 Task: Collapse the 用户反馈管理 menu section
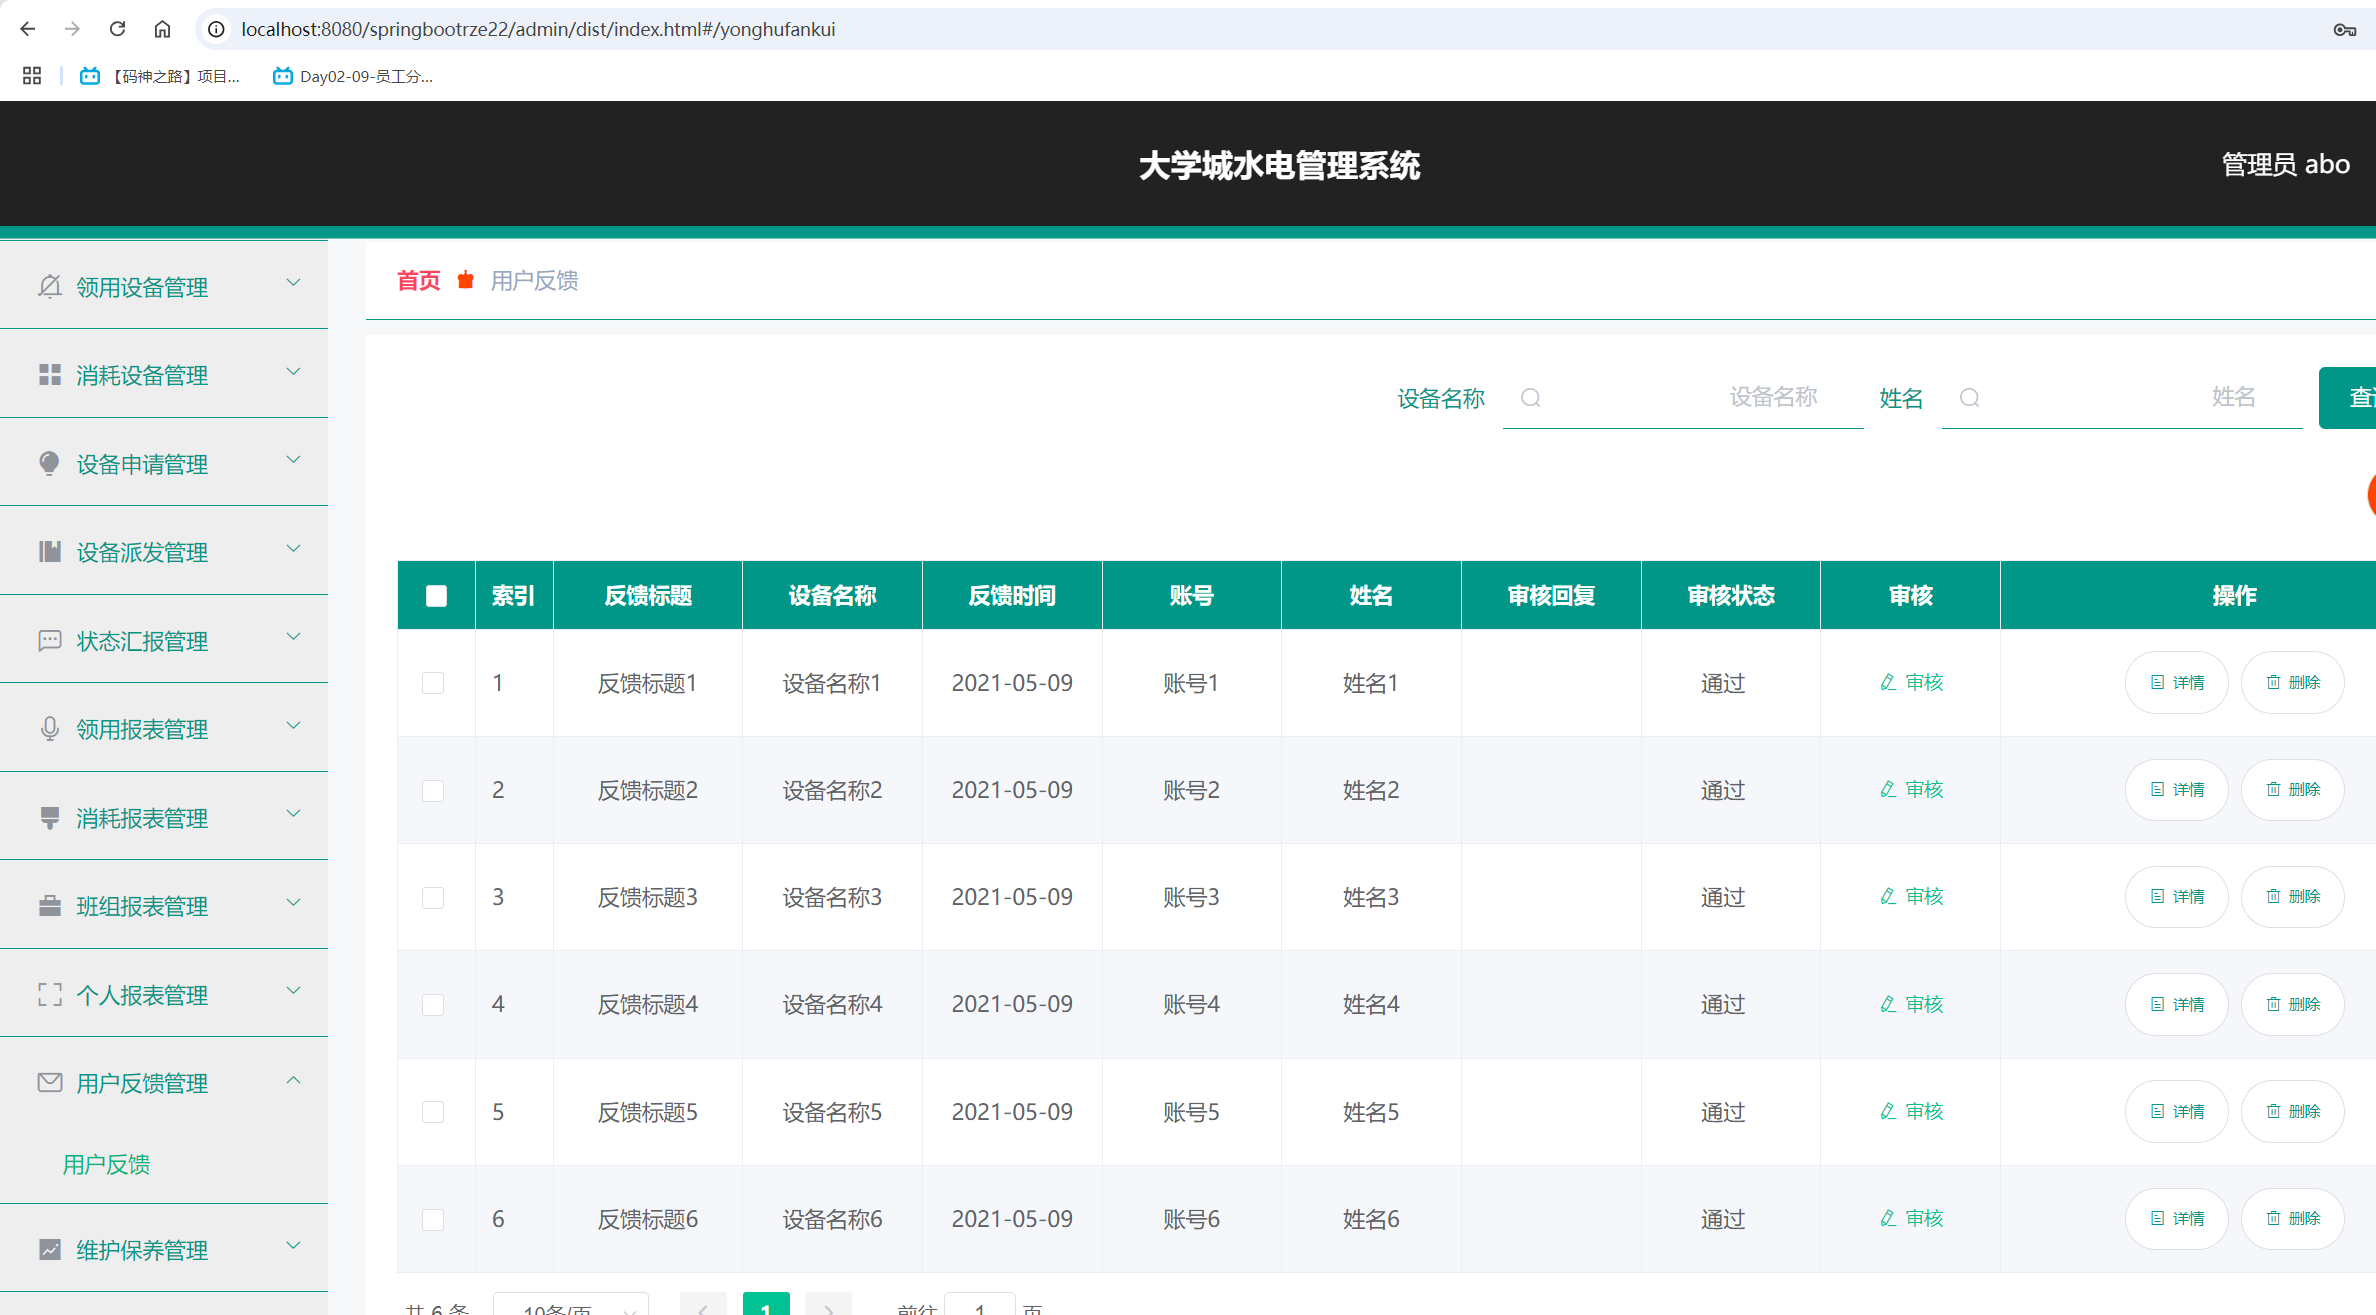click(x=293, y=1080)
